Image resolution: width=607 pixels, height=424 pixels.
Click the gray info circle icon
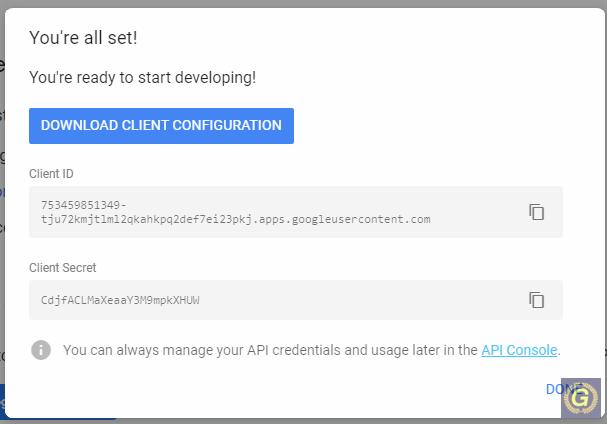pos(41,350)
